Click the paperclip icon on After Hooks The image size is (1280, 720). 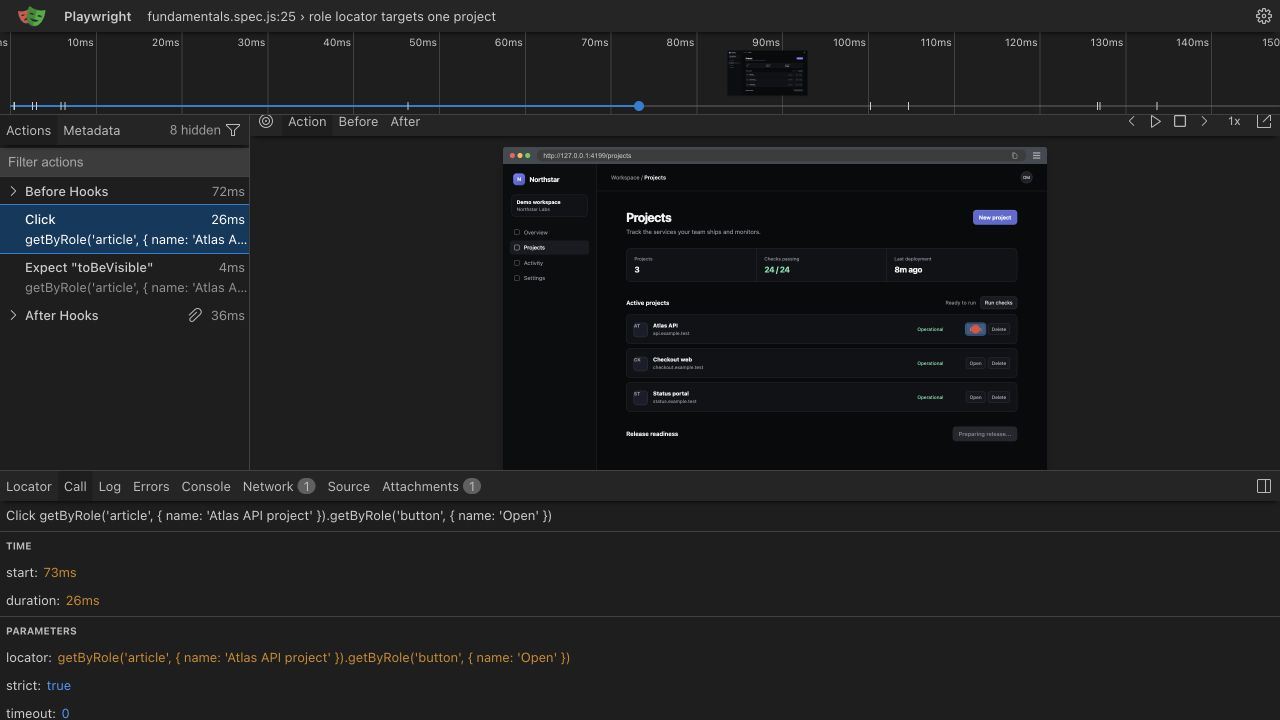click(x=195, y=315)
